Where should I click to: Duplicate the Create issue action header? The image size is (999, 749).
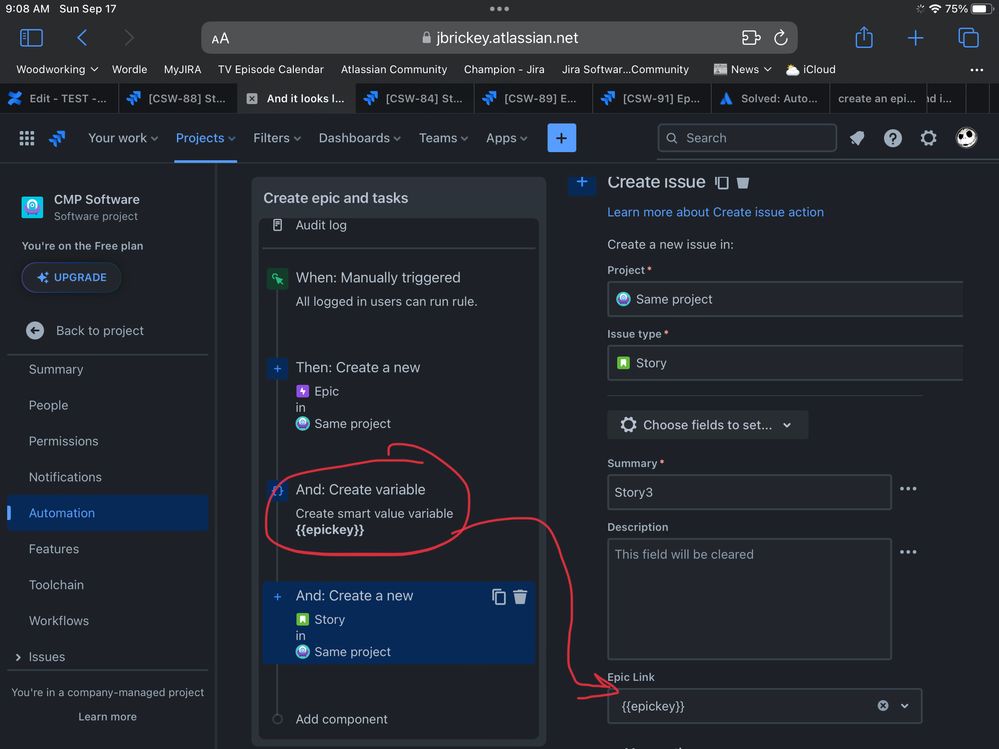tap(722, 183)
